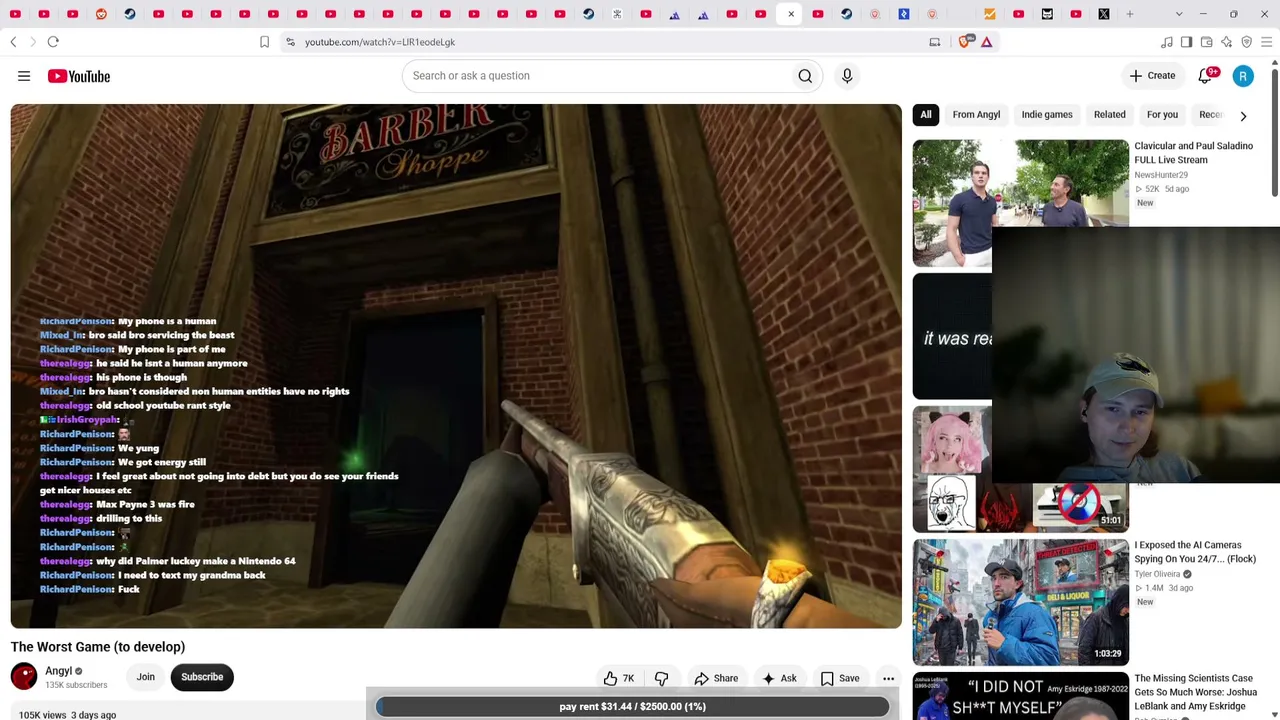Open the 'I DID NOT SH**T MYSELF' thumbnail

point(1020,696)
